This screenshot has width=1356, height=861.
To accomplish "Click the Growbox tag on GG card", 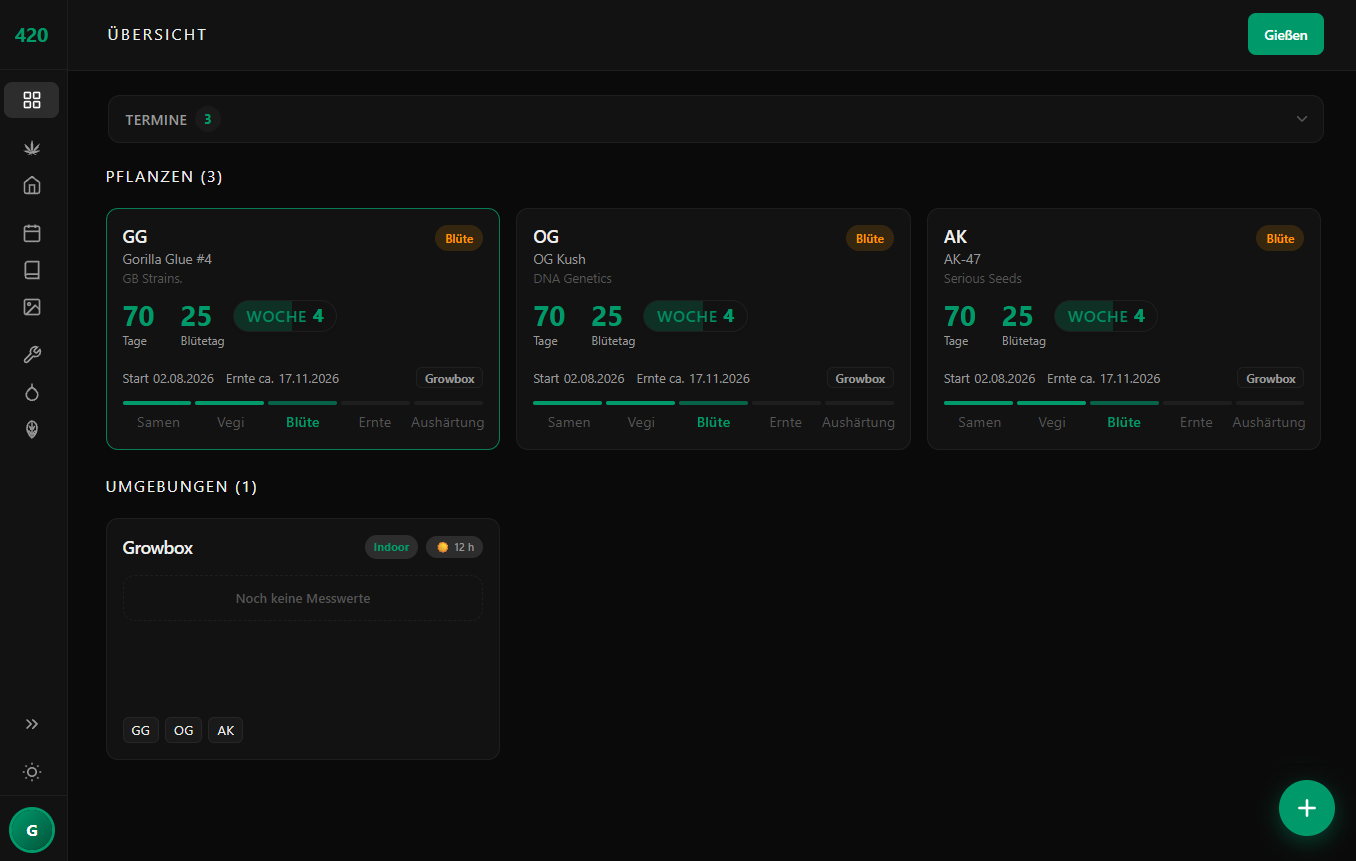I will pos(450,379).
